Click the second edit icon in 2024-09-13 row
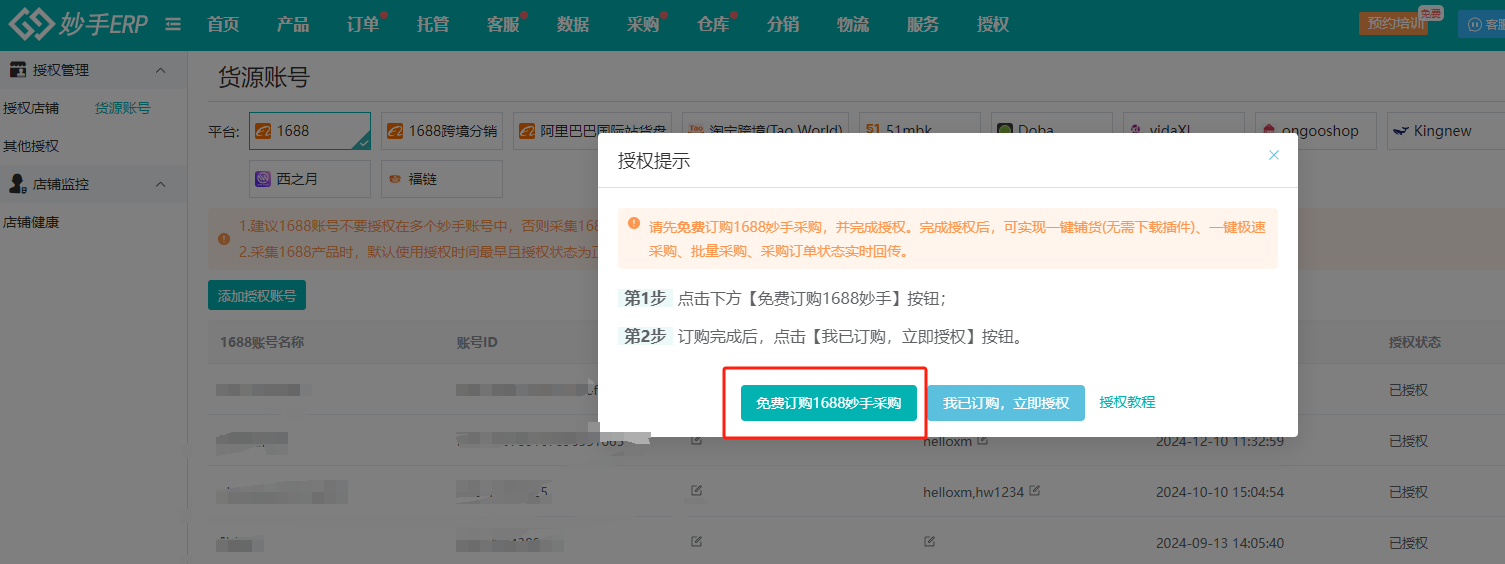This screenshot has height=564, width=1505. coord(930,541)
